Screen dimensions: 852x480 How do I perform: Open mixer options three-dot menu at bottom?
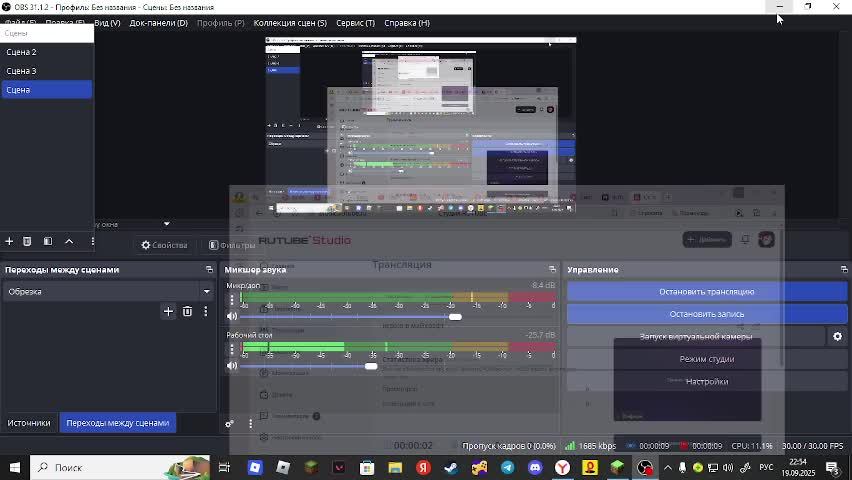pos(250,423)
